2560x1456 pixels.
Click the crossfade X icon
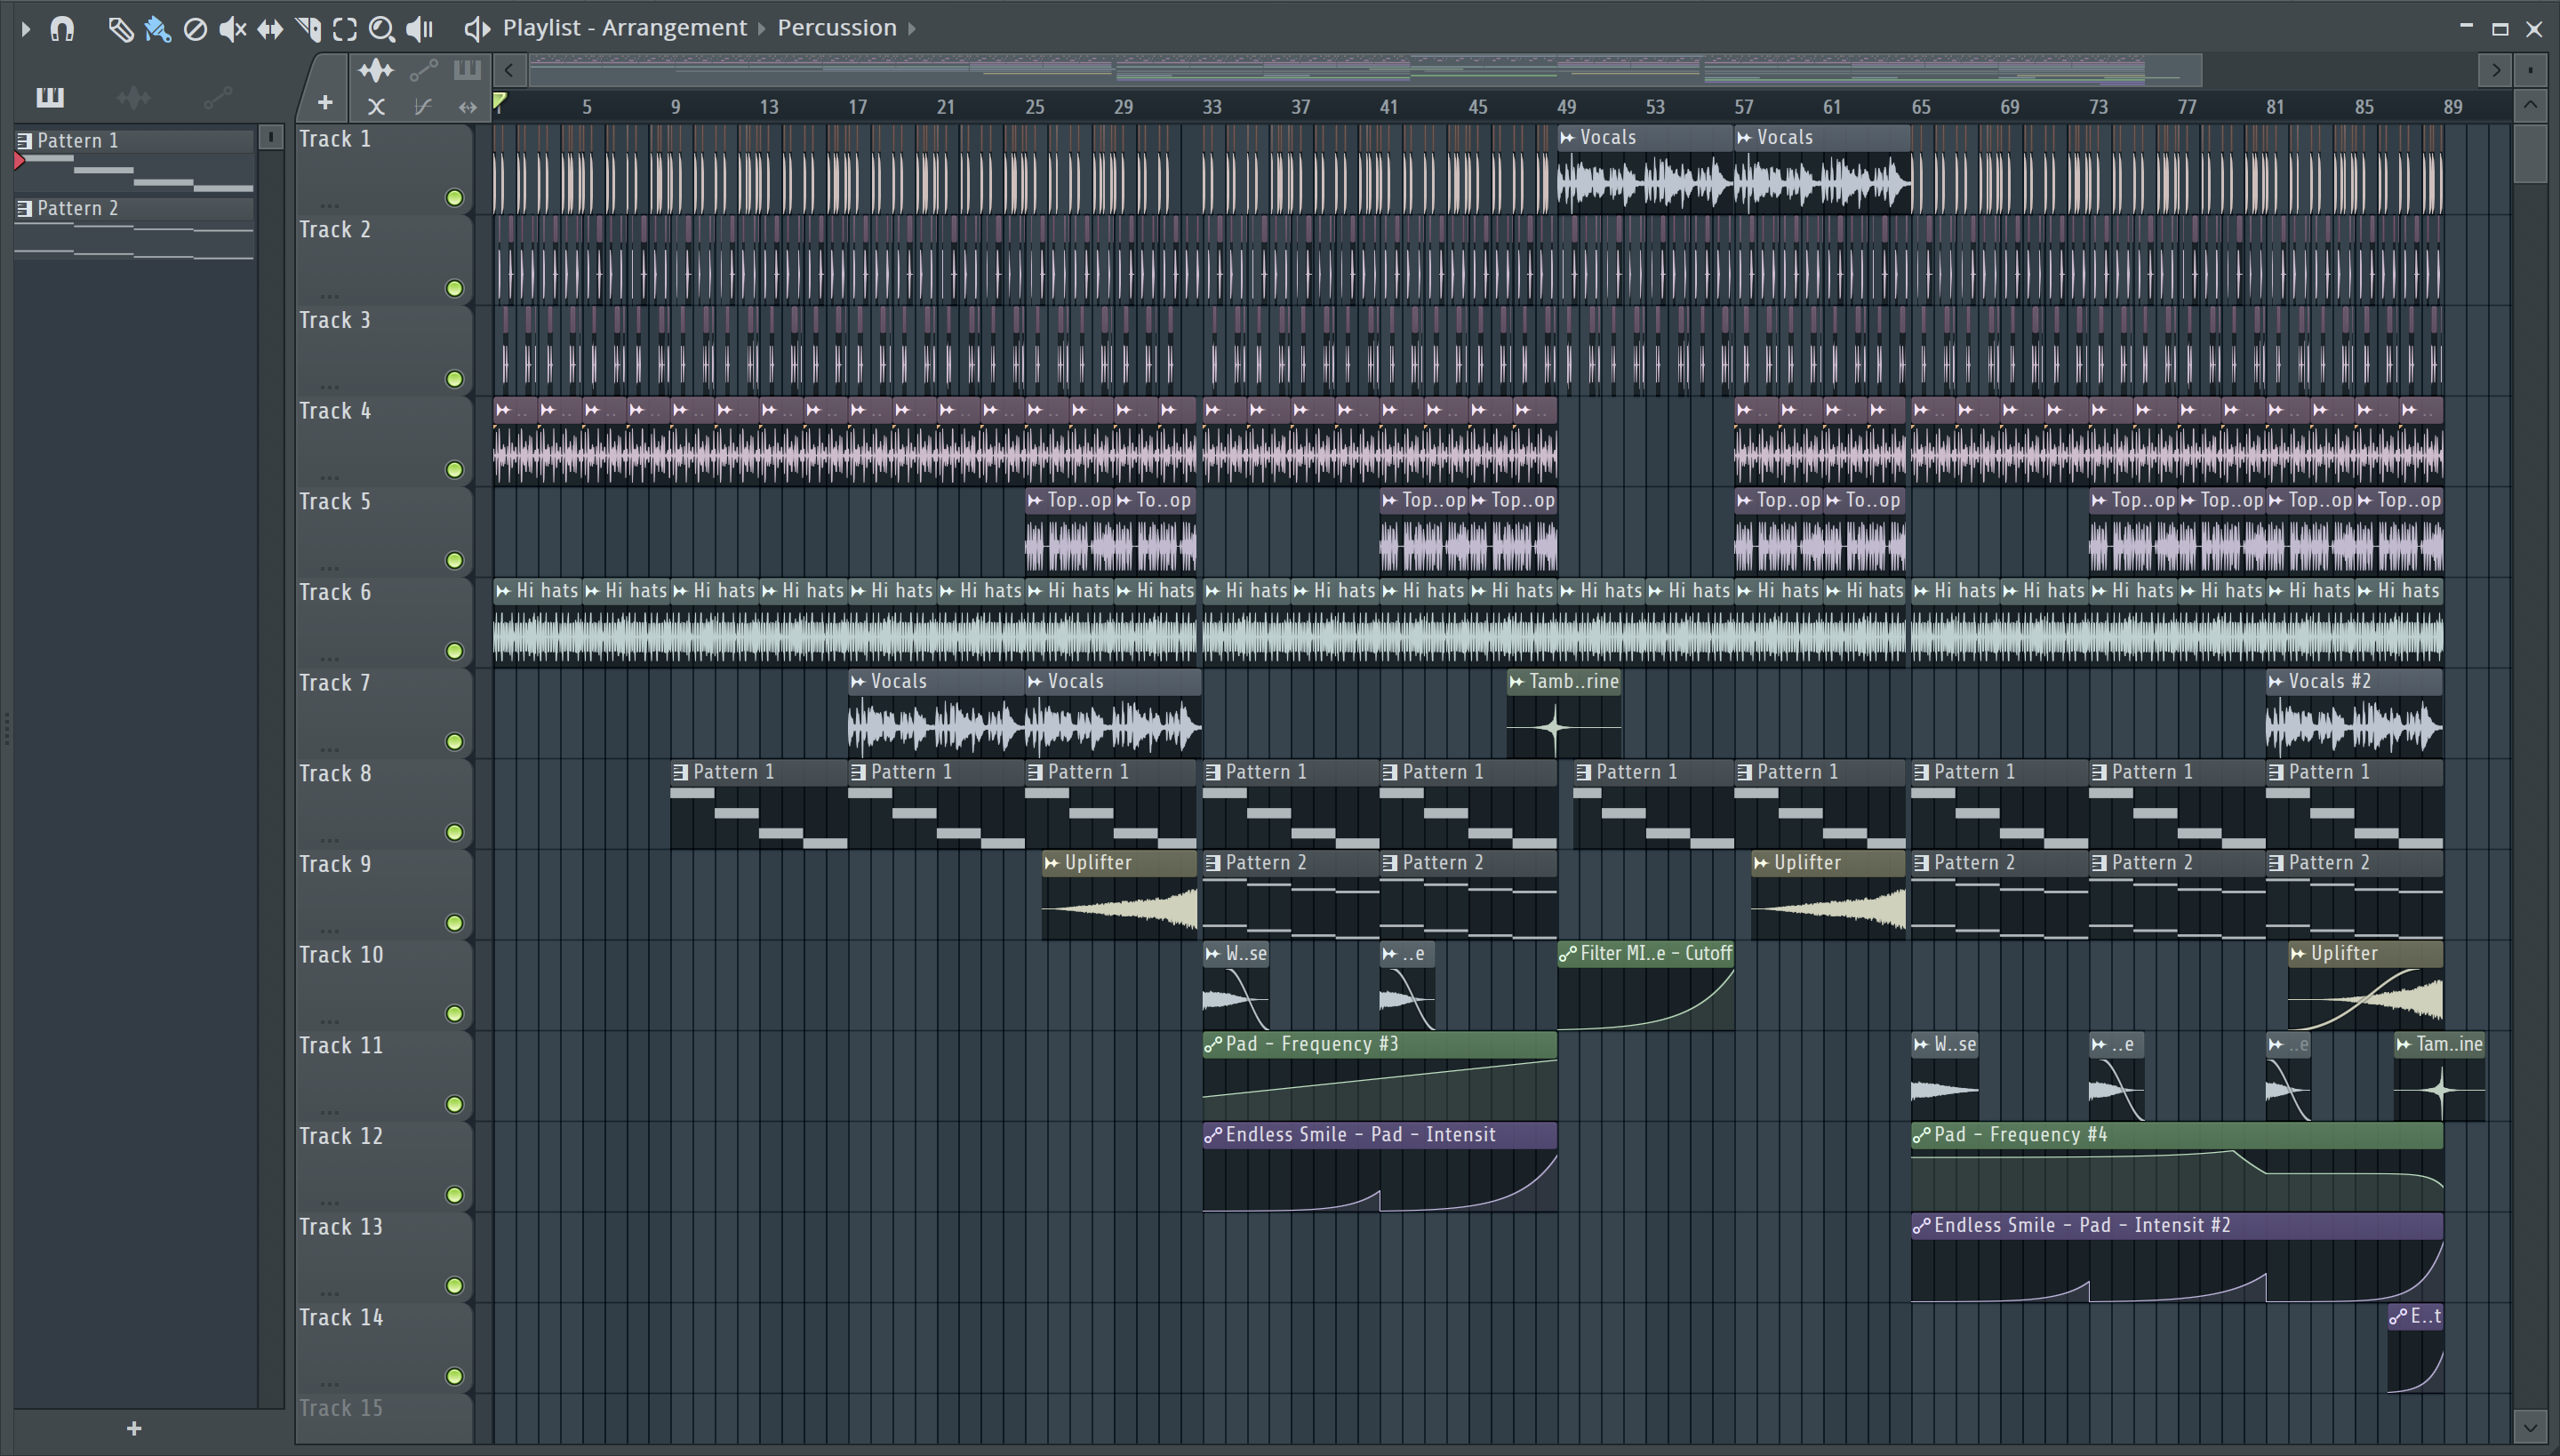376,107
